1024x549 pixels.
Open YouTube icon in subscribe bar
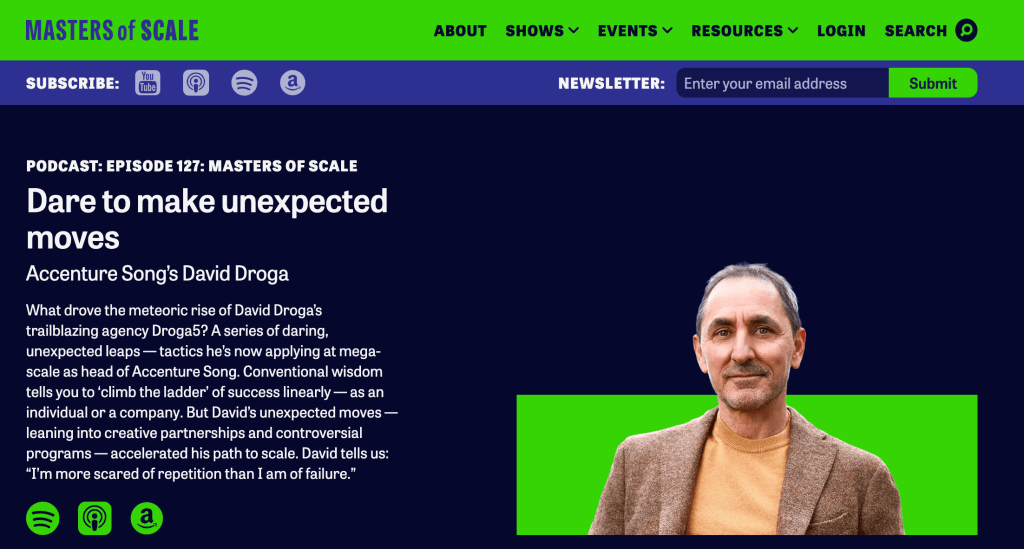click(x=148, y=83)
